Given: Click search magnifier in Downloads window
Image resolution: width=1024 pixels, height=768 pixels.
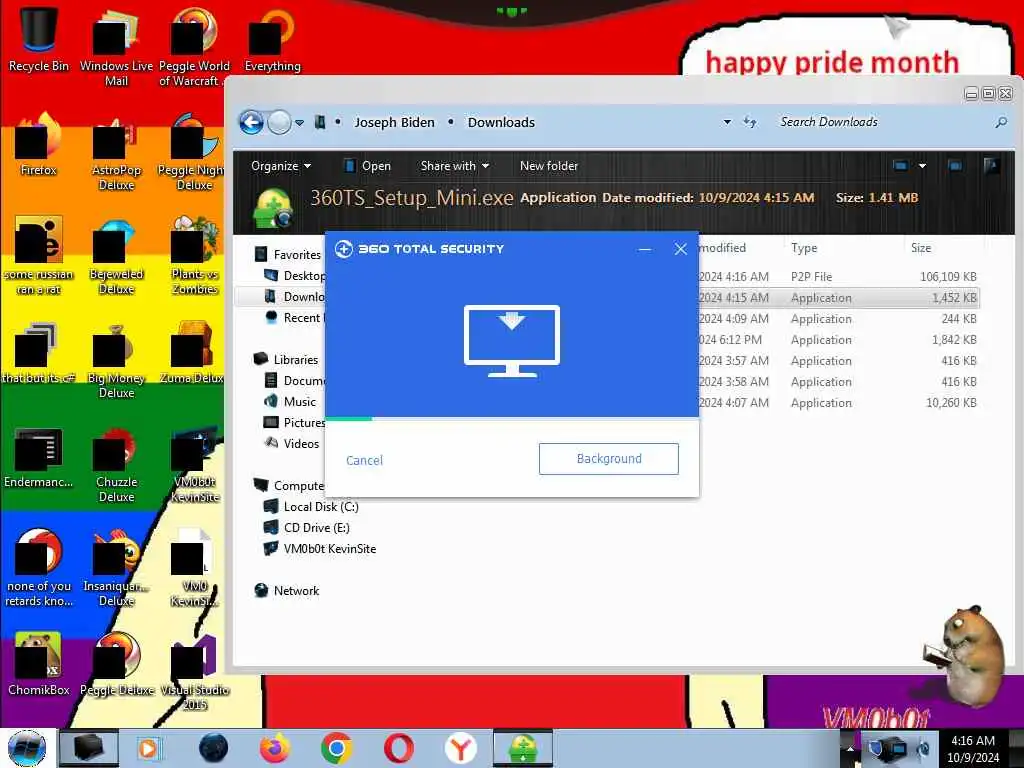Looking at the screenshot, I should 1000,122.
